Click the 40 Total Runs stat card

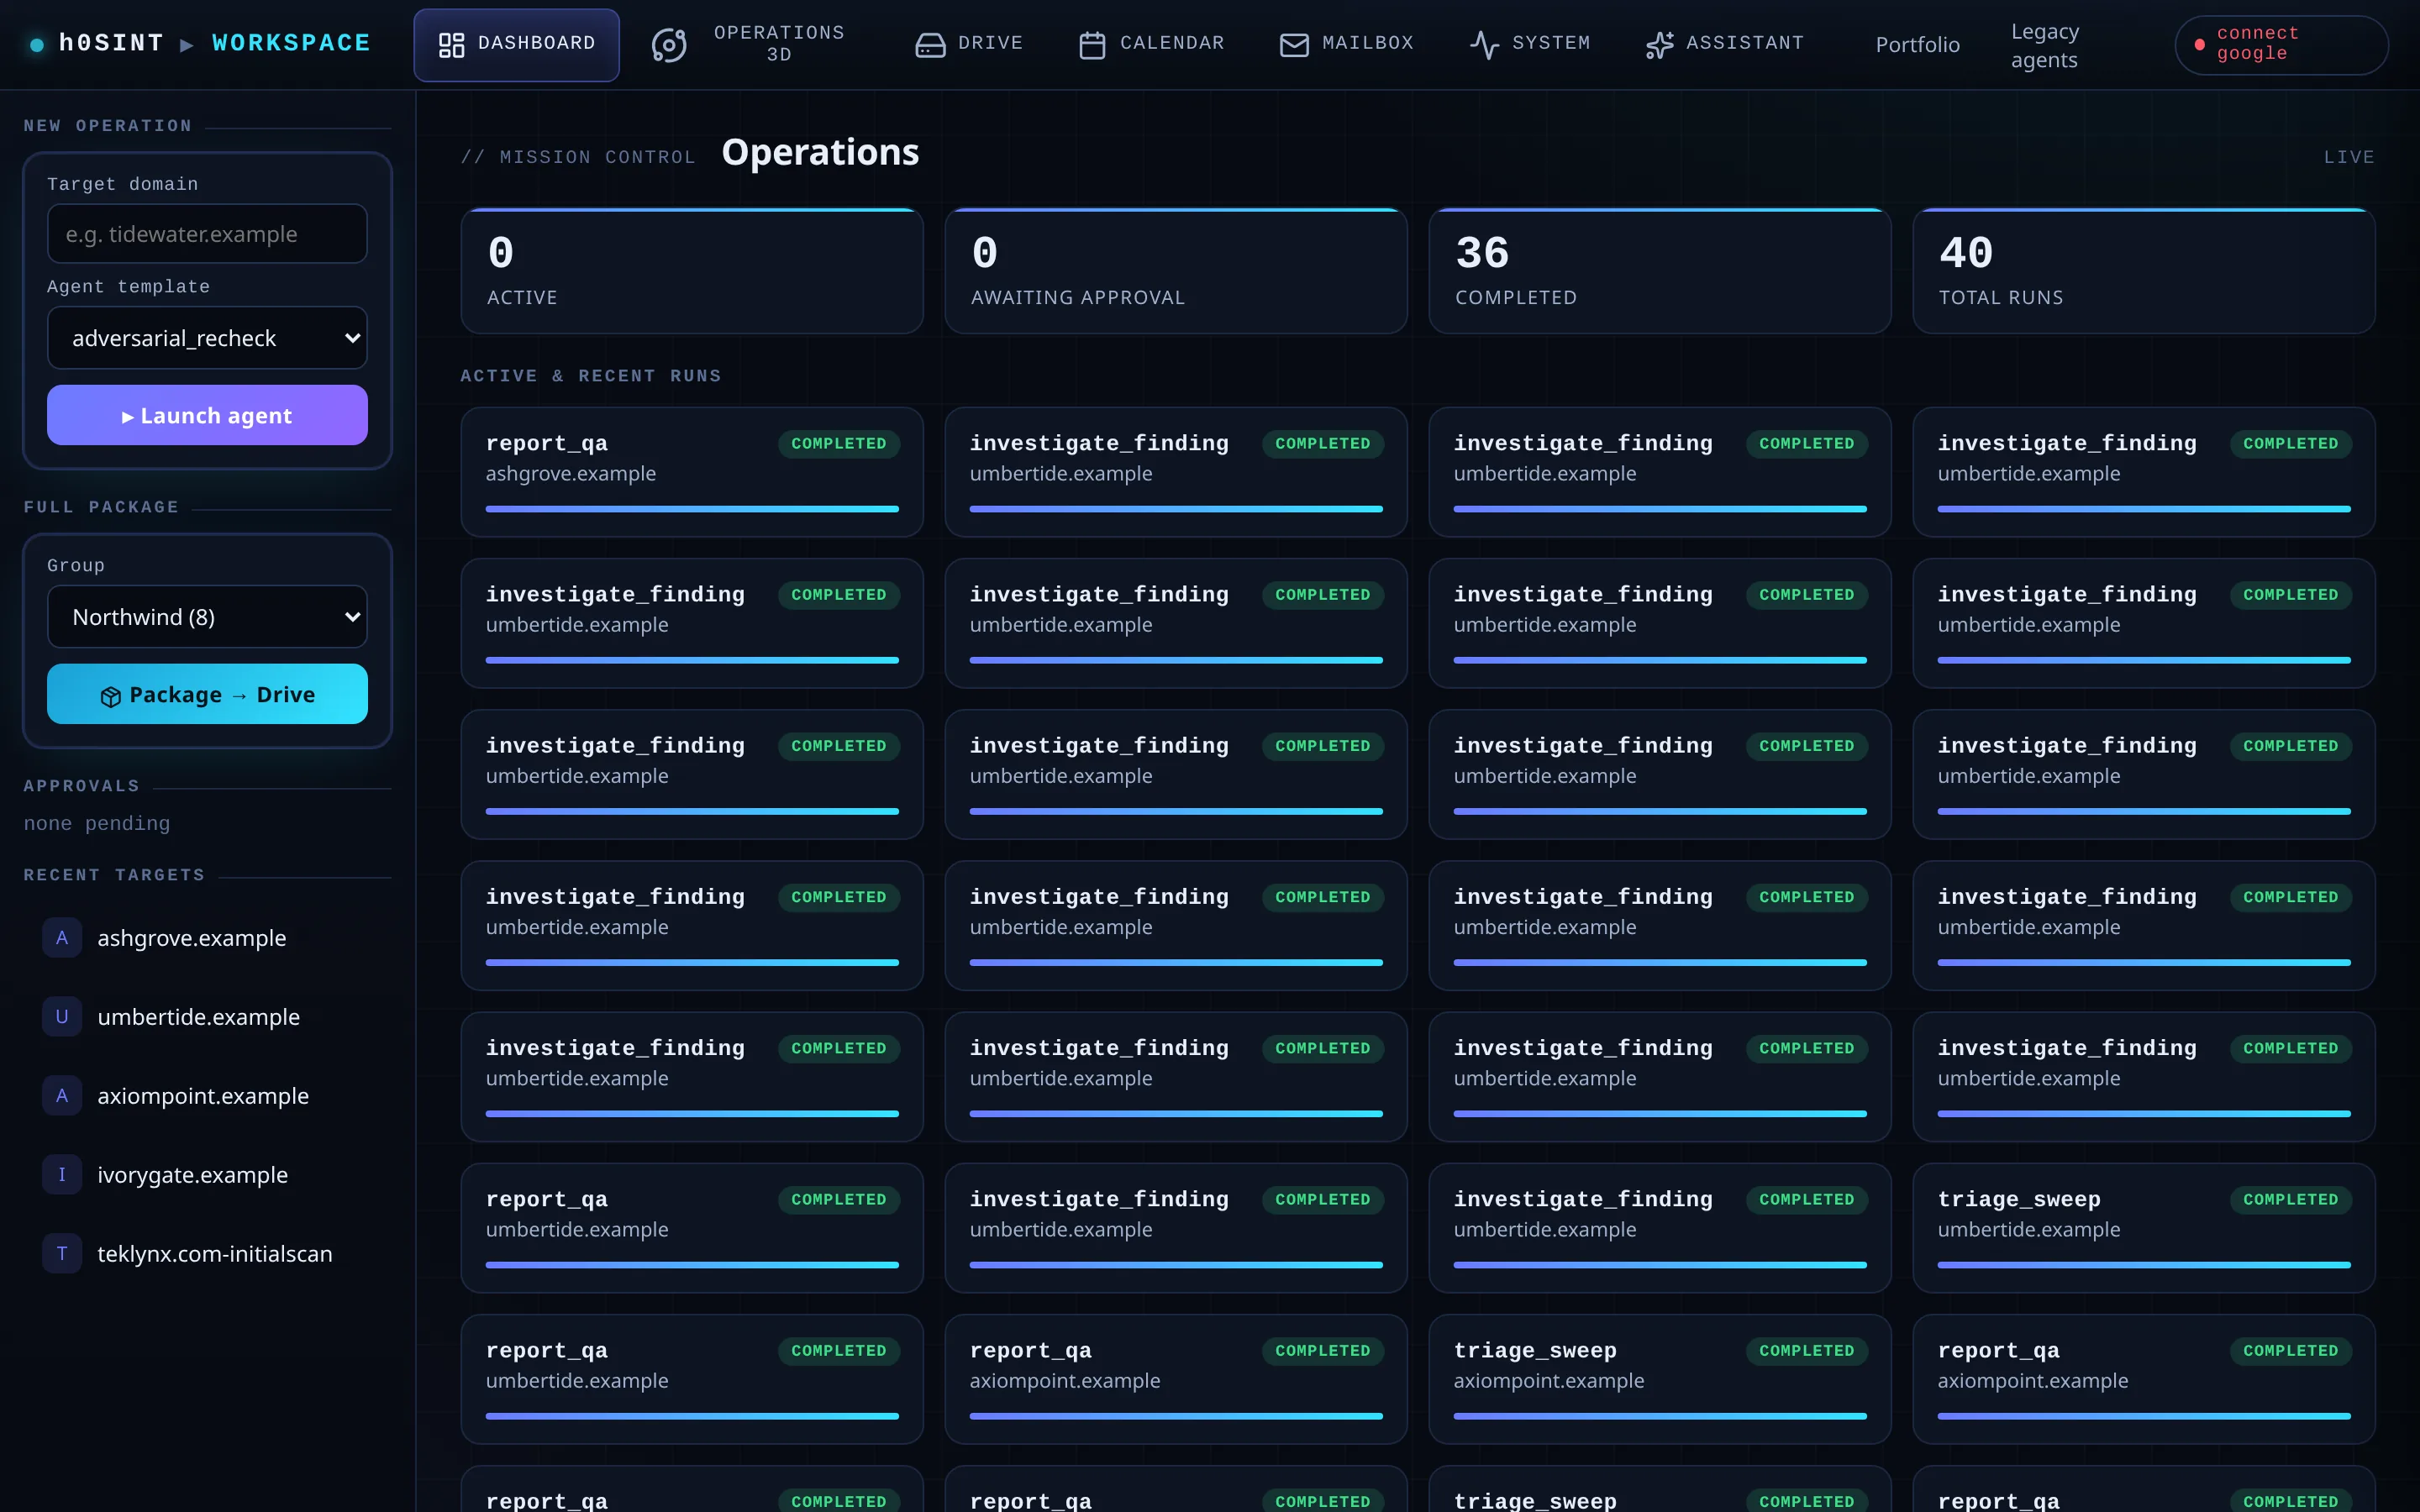pos(2144,271)
